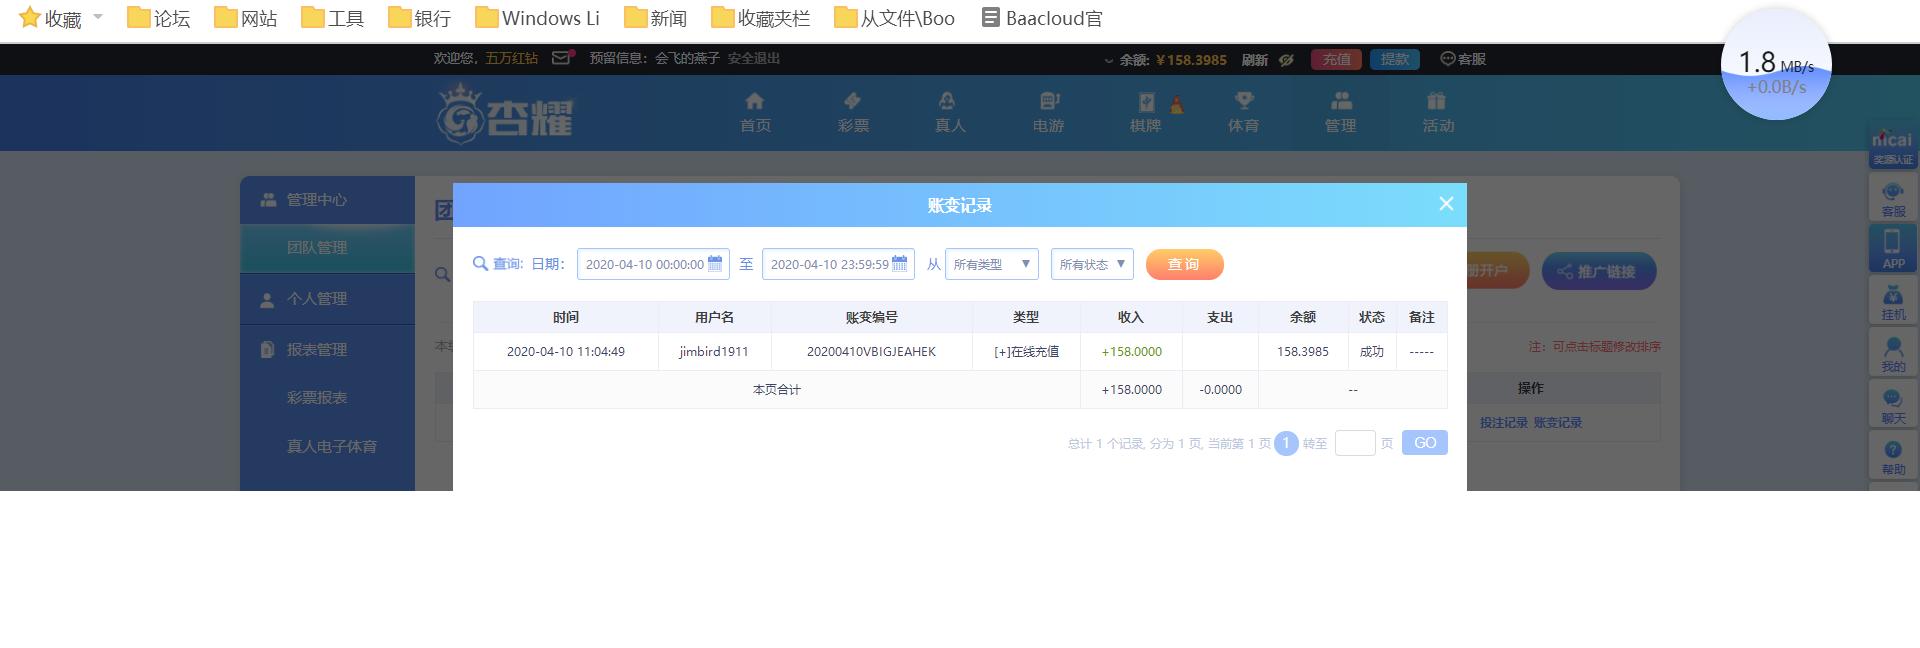Open the APP download sidebar icon
This screenshot has width=1920, height=648.
point(1893,248)
